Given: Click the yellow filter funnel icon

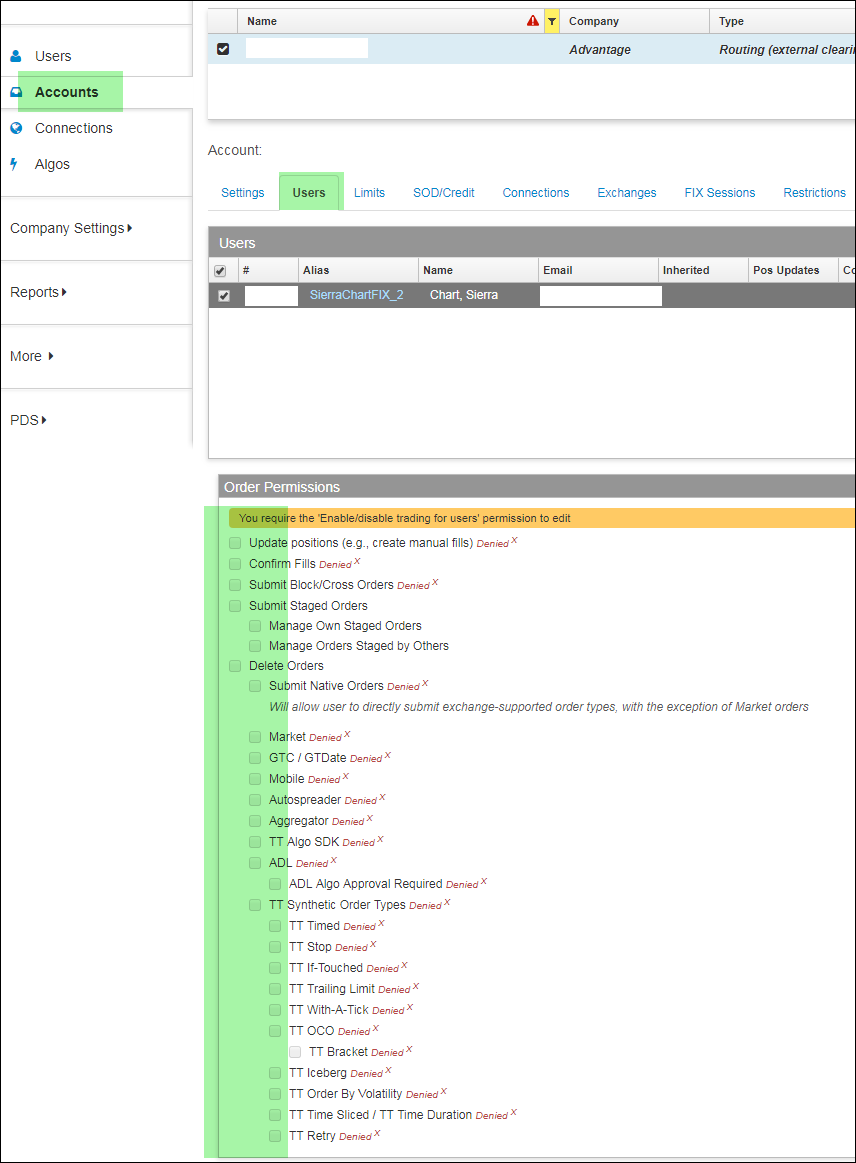Looking at the screenshot, I should point(552,22).
